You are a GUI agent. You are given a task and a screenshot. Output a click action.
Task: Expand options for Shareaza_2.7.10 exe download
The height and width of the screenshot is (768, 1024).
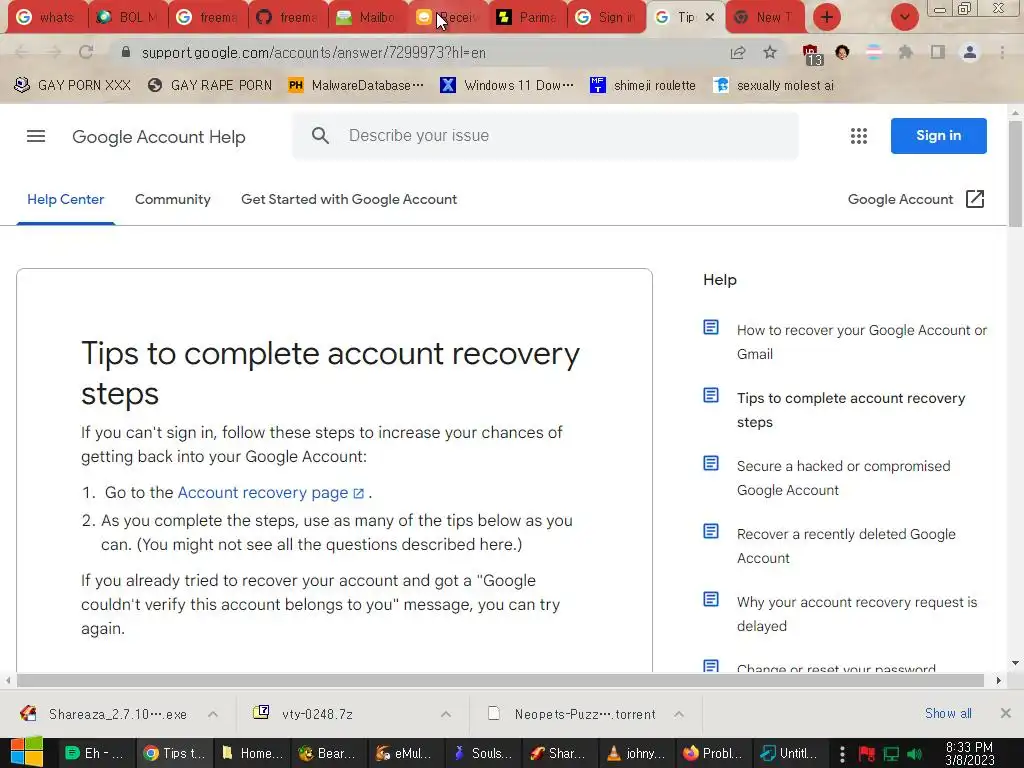213,714
